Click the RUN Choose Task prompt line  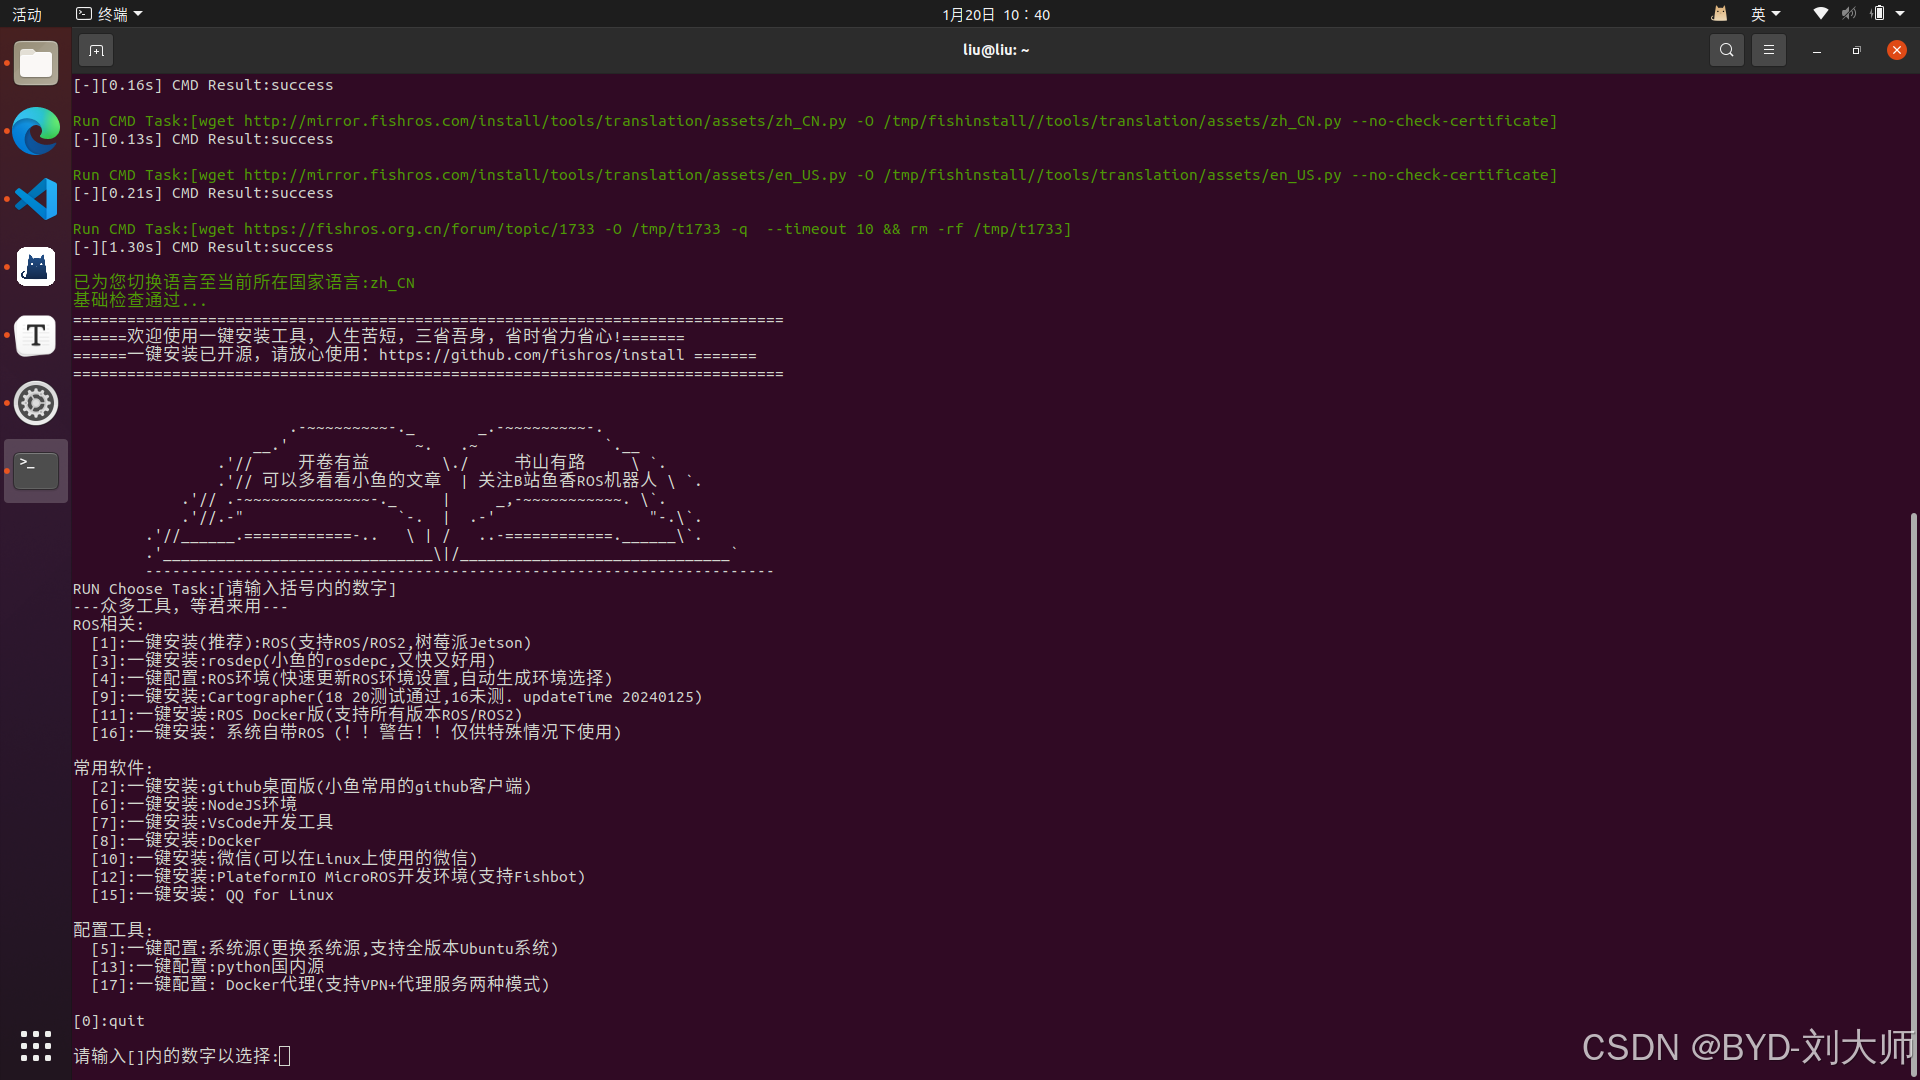pyautogui.click(x=235, y=589)
